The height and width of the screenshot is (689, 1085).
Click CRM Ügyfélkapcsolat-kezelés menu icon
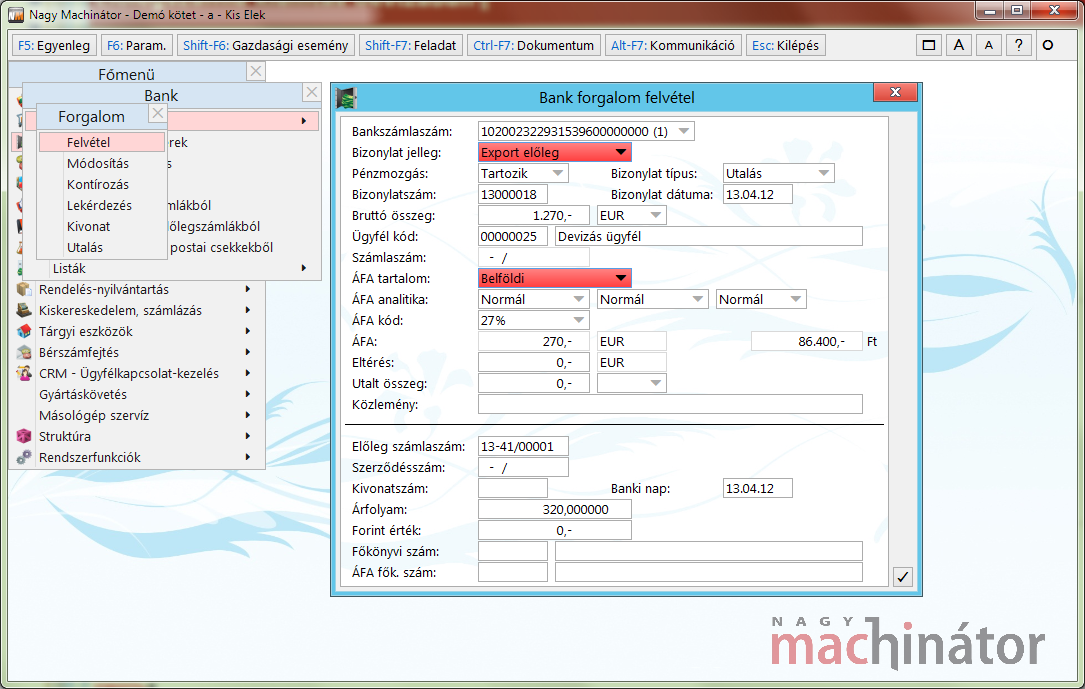24,374
